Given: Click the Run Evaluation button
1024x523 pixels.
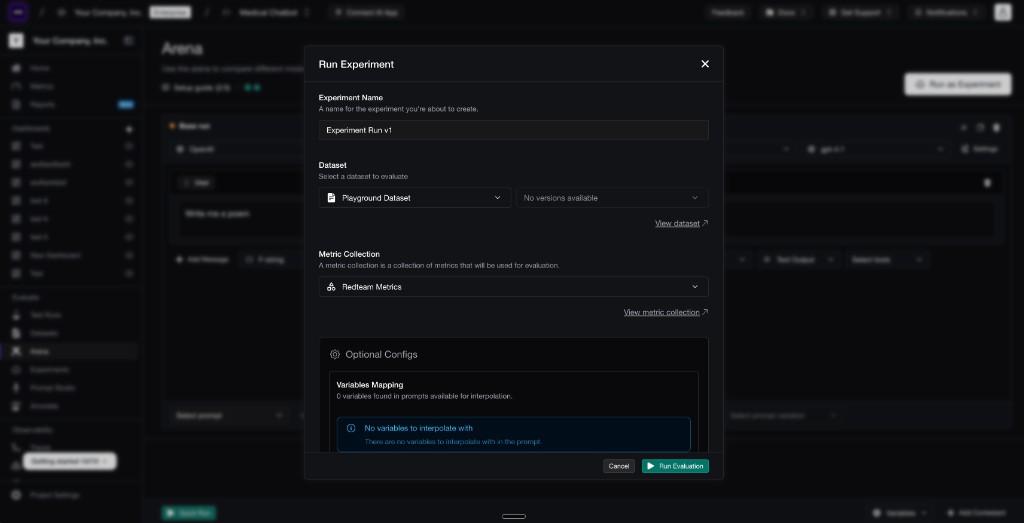Looking at the screenshot, I should [x=675, y=466].
